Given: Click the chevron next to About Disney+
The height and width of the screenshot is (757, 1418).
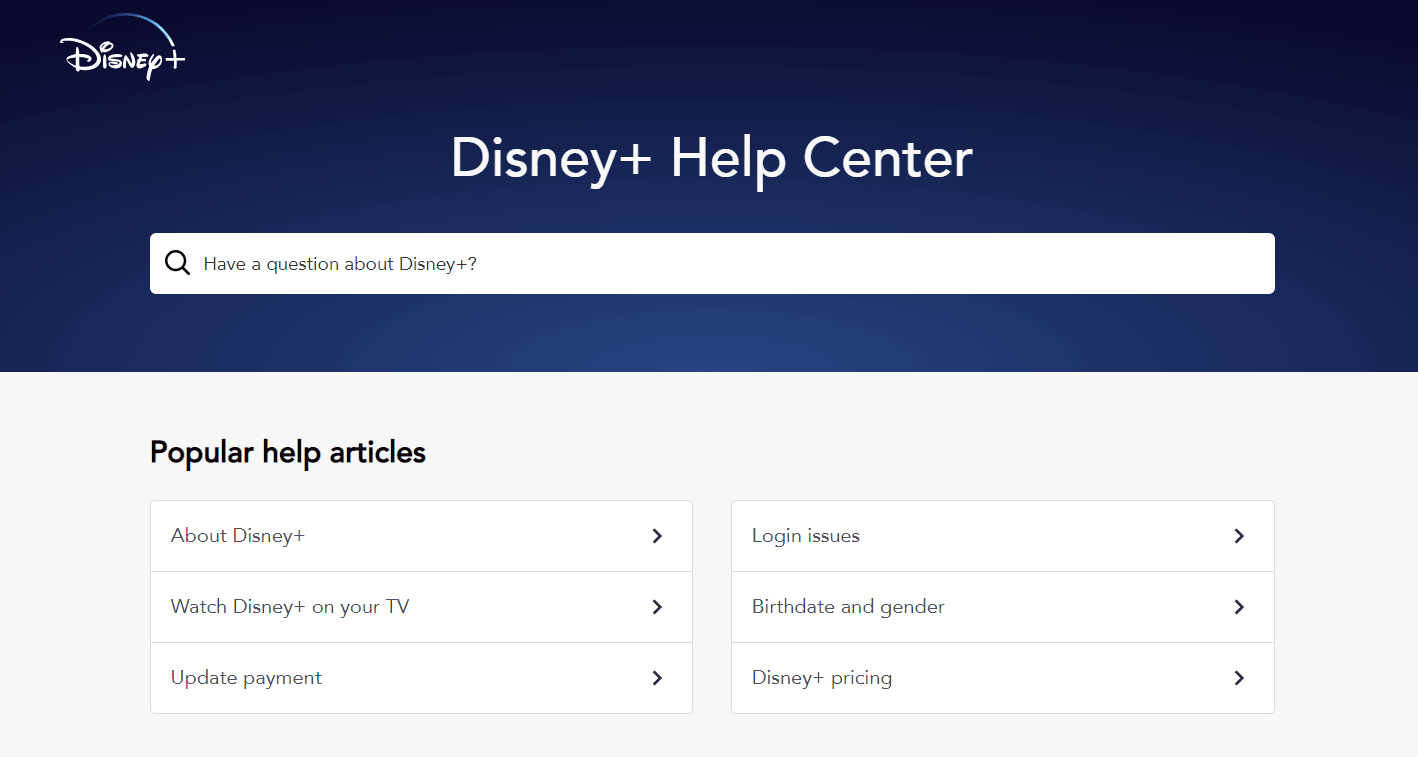Looking at the screenshot, I should coord(657,536).
